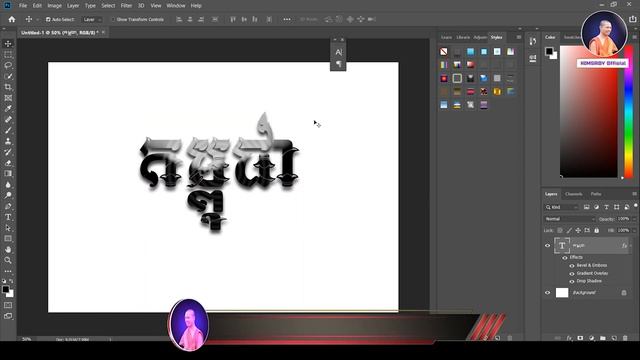The height and width of the screenshot is (360, 640).
Task: Hide the Background layer
Action: click(547, 293)
